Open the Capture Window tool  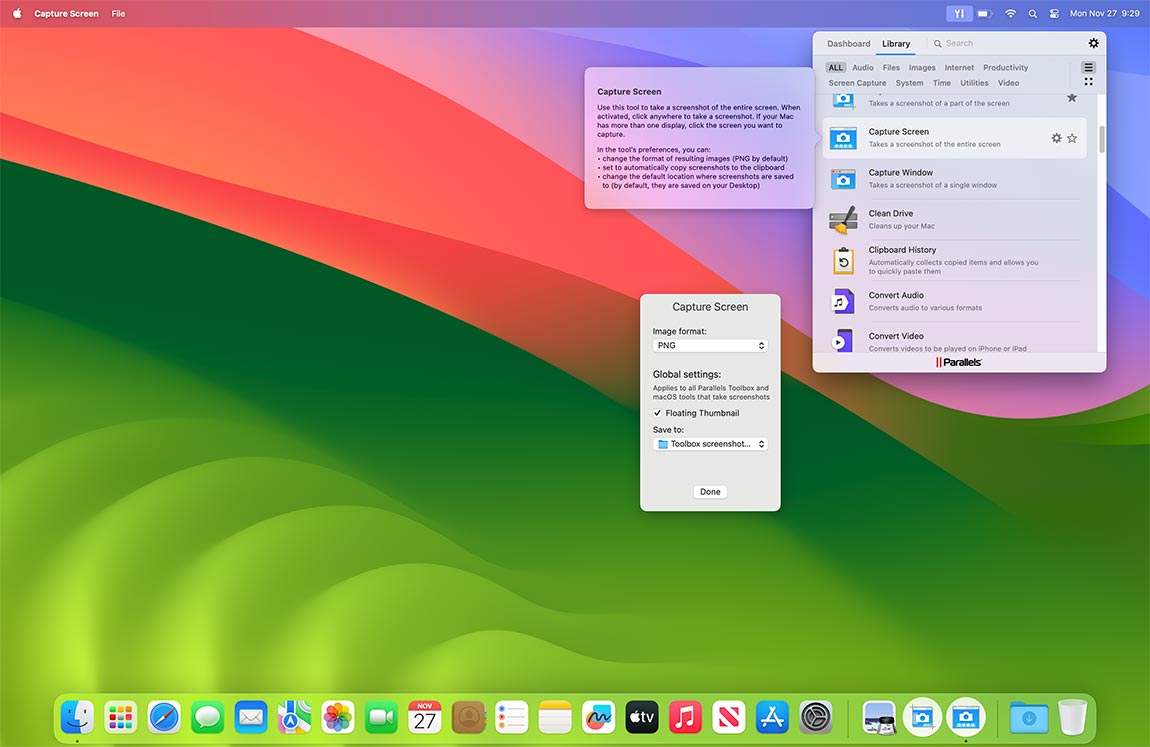[900, 178]
